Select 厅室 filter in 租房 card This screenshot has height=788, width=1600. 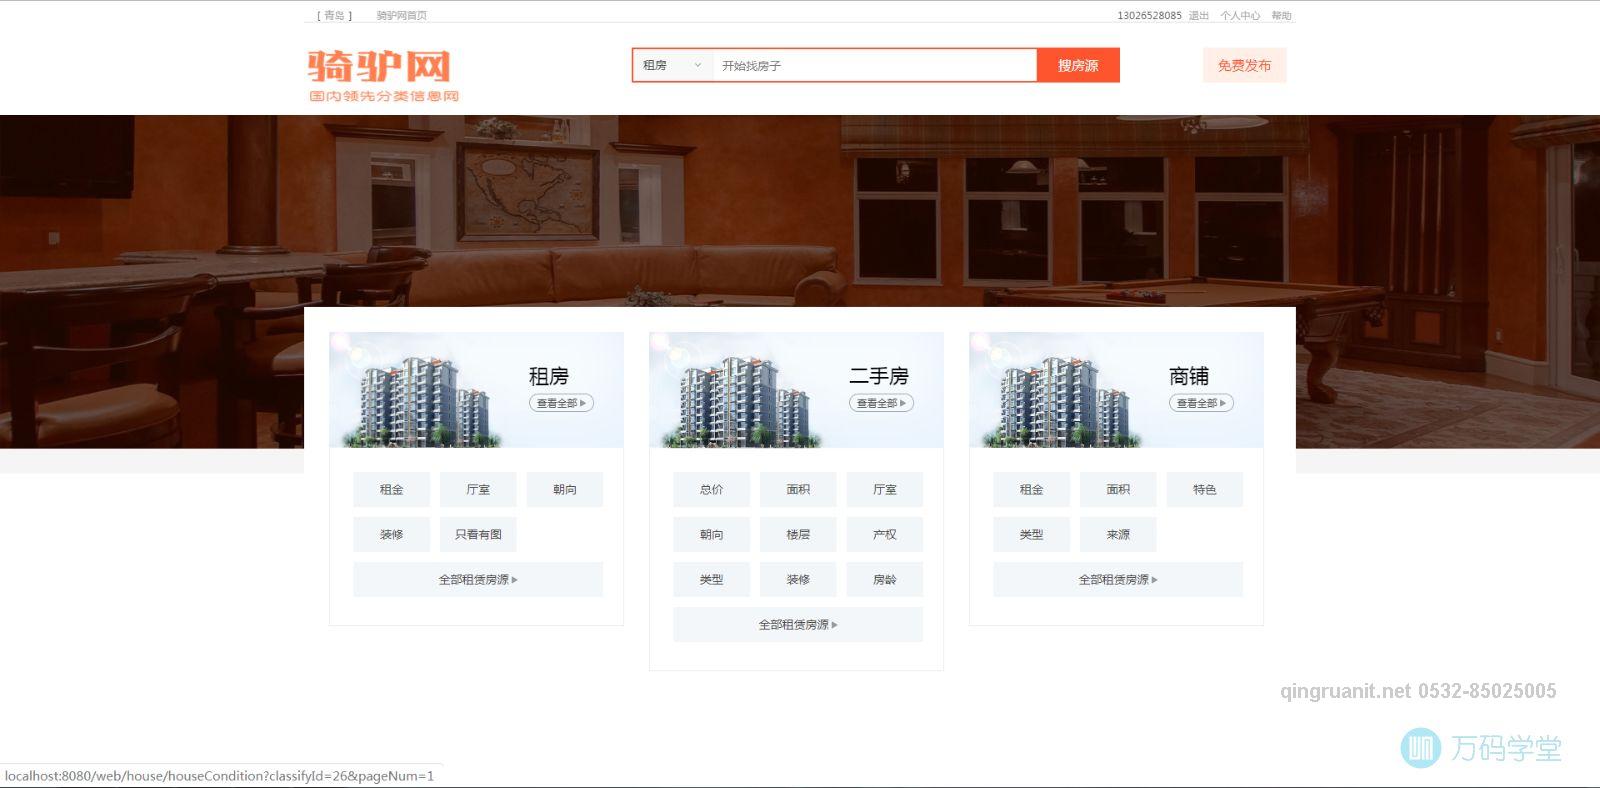click(478, 489)
